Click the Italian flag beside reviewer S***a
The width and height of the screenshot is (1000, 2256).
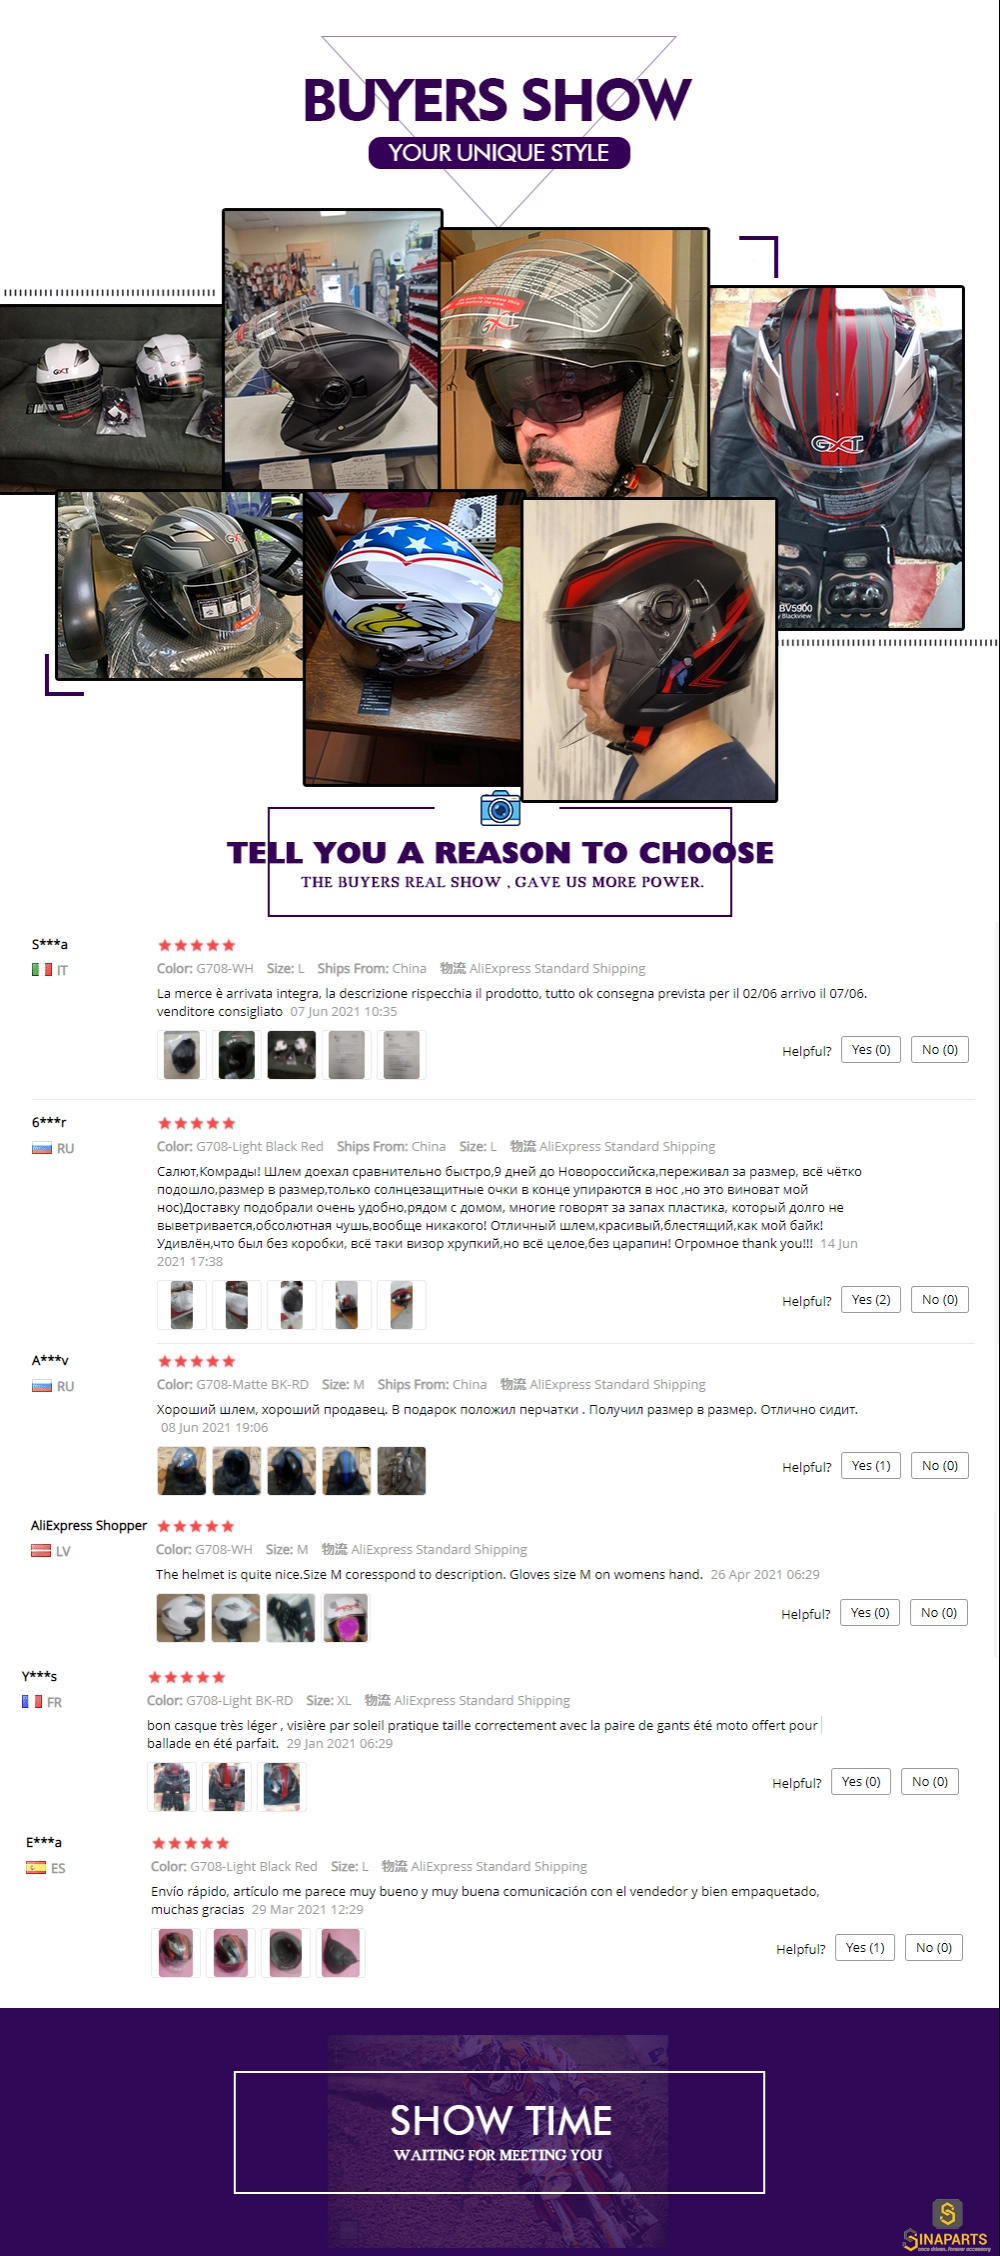(x=41, y=969)
